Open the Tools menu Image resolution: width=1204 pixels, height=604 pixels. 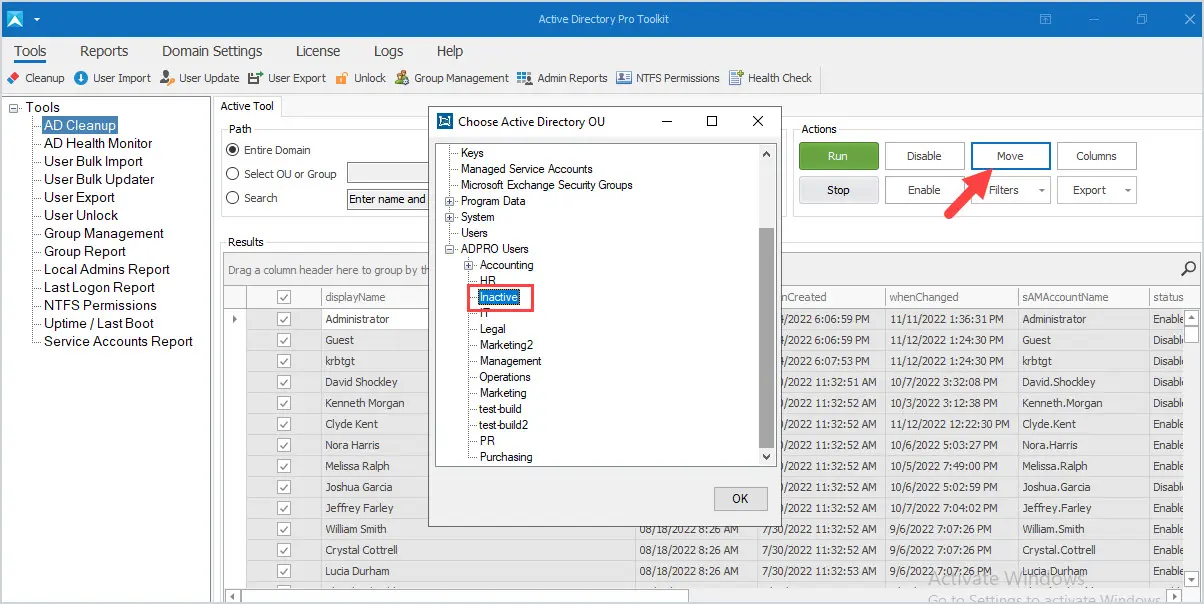pyautogui.click(x=30, y=51)
